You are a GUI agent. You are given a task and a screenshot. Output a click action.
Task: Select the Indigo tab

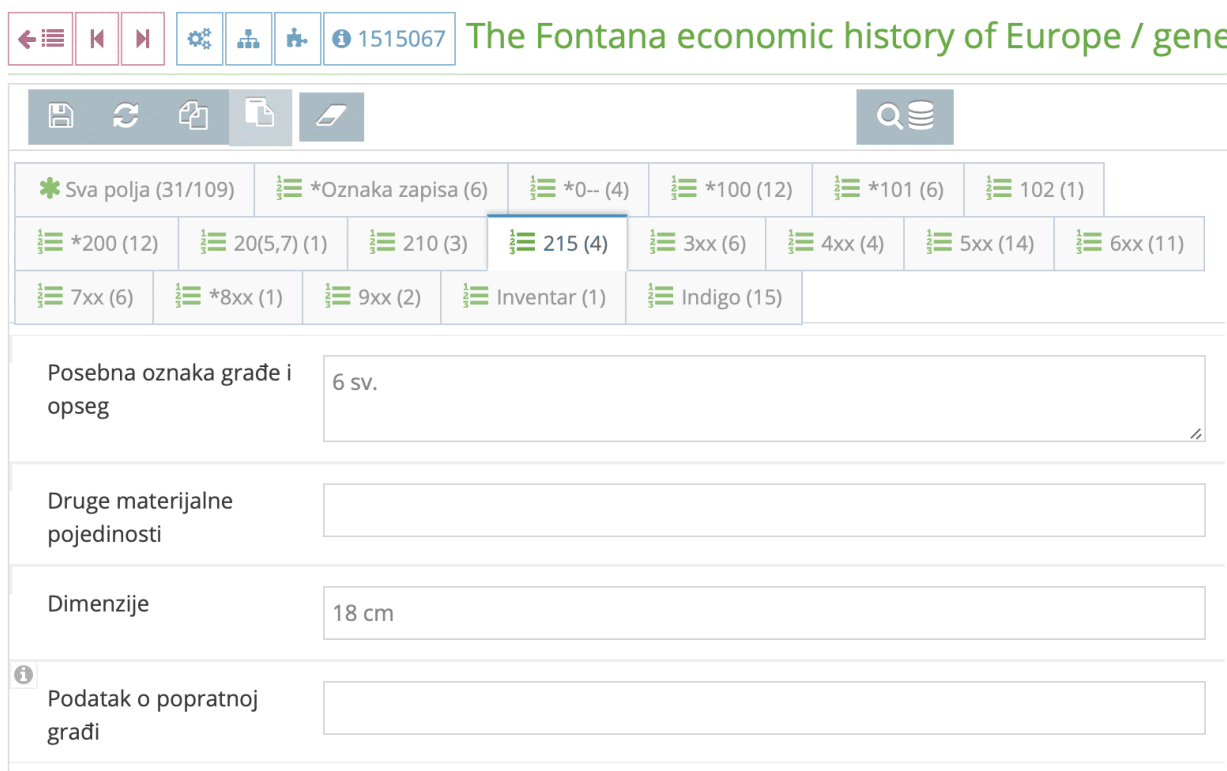(713, 297)
